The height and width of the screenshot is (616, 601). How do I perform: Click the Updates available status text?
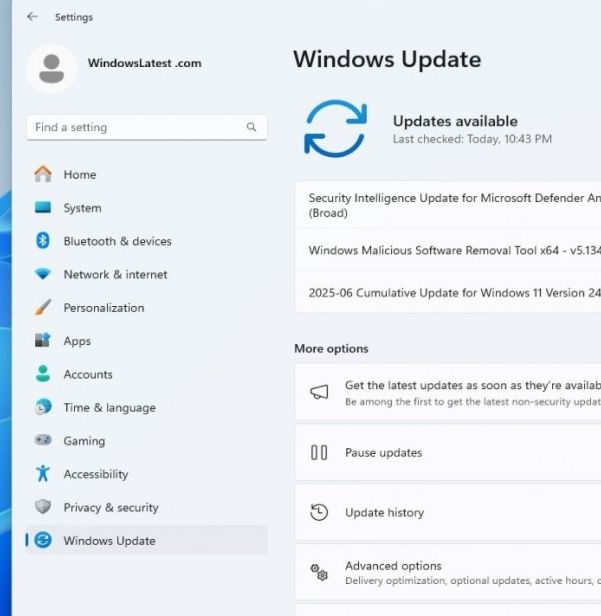tap(455, 121)
